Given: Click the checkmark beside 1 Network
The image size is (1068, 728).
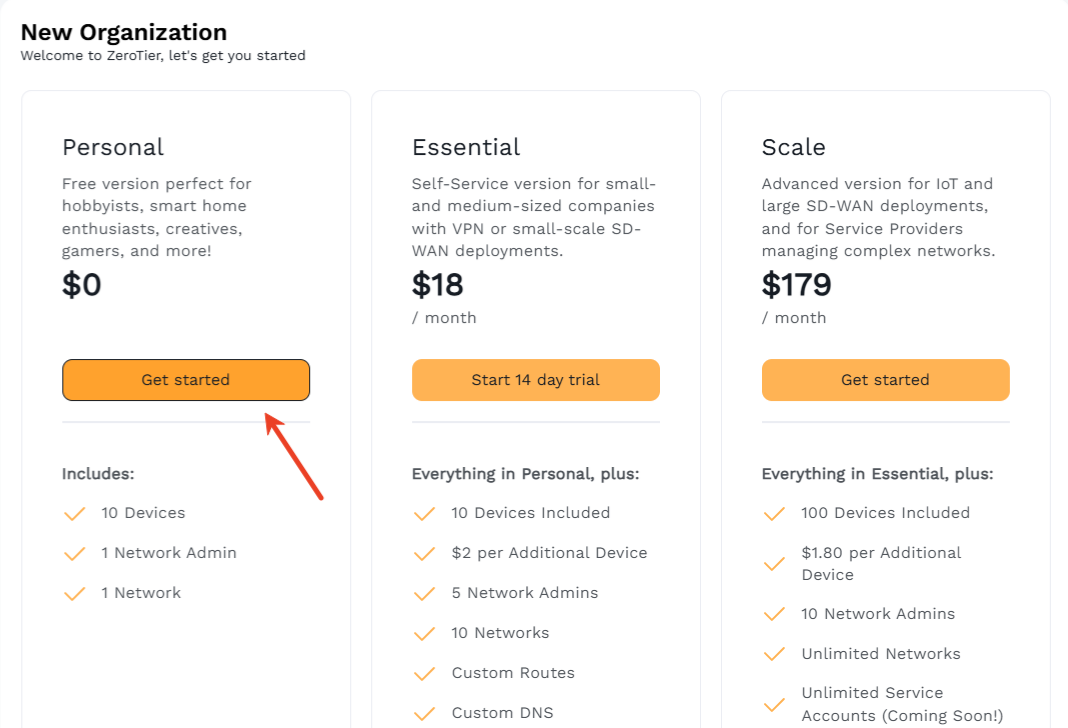Looking at the screenshot, I should coord(75,594).
